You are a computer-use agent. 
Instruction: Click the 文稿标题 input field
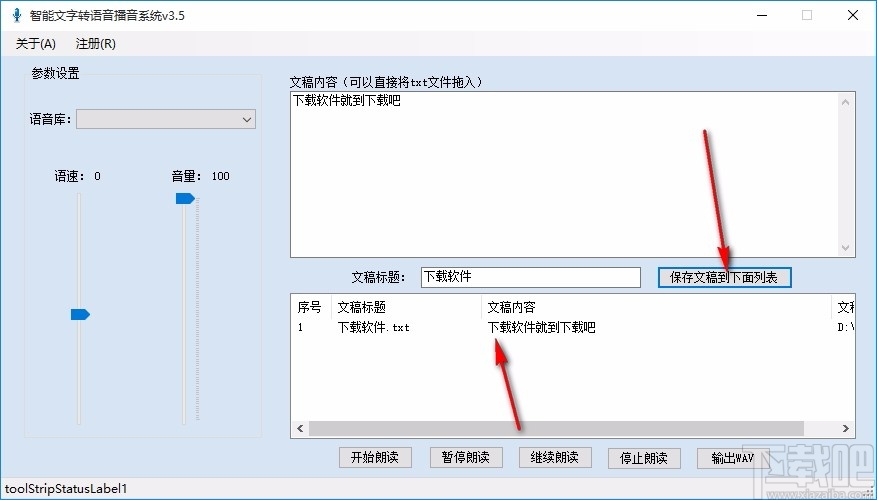530,277
